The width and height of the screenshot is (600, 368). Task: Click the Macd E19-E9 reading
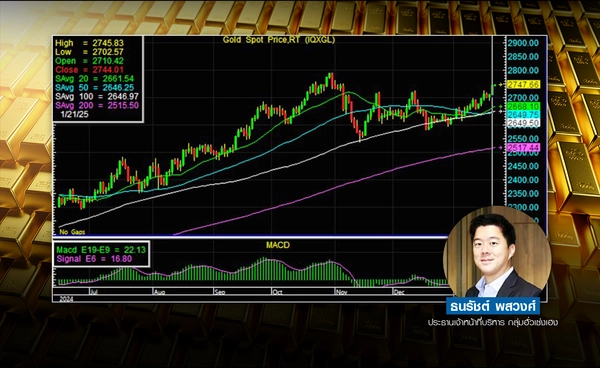point(101,250)
